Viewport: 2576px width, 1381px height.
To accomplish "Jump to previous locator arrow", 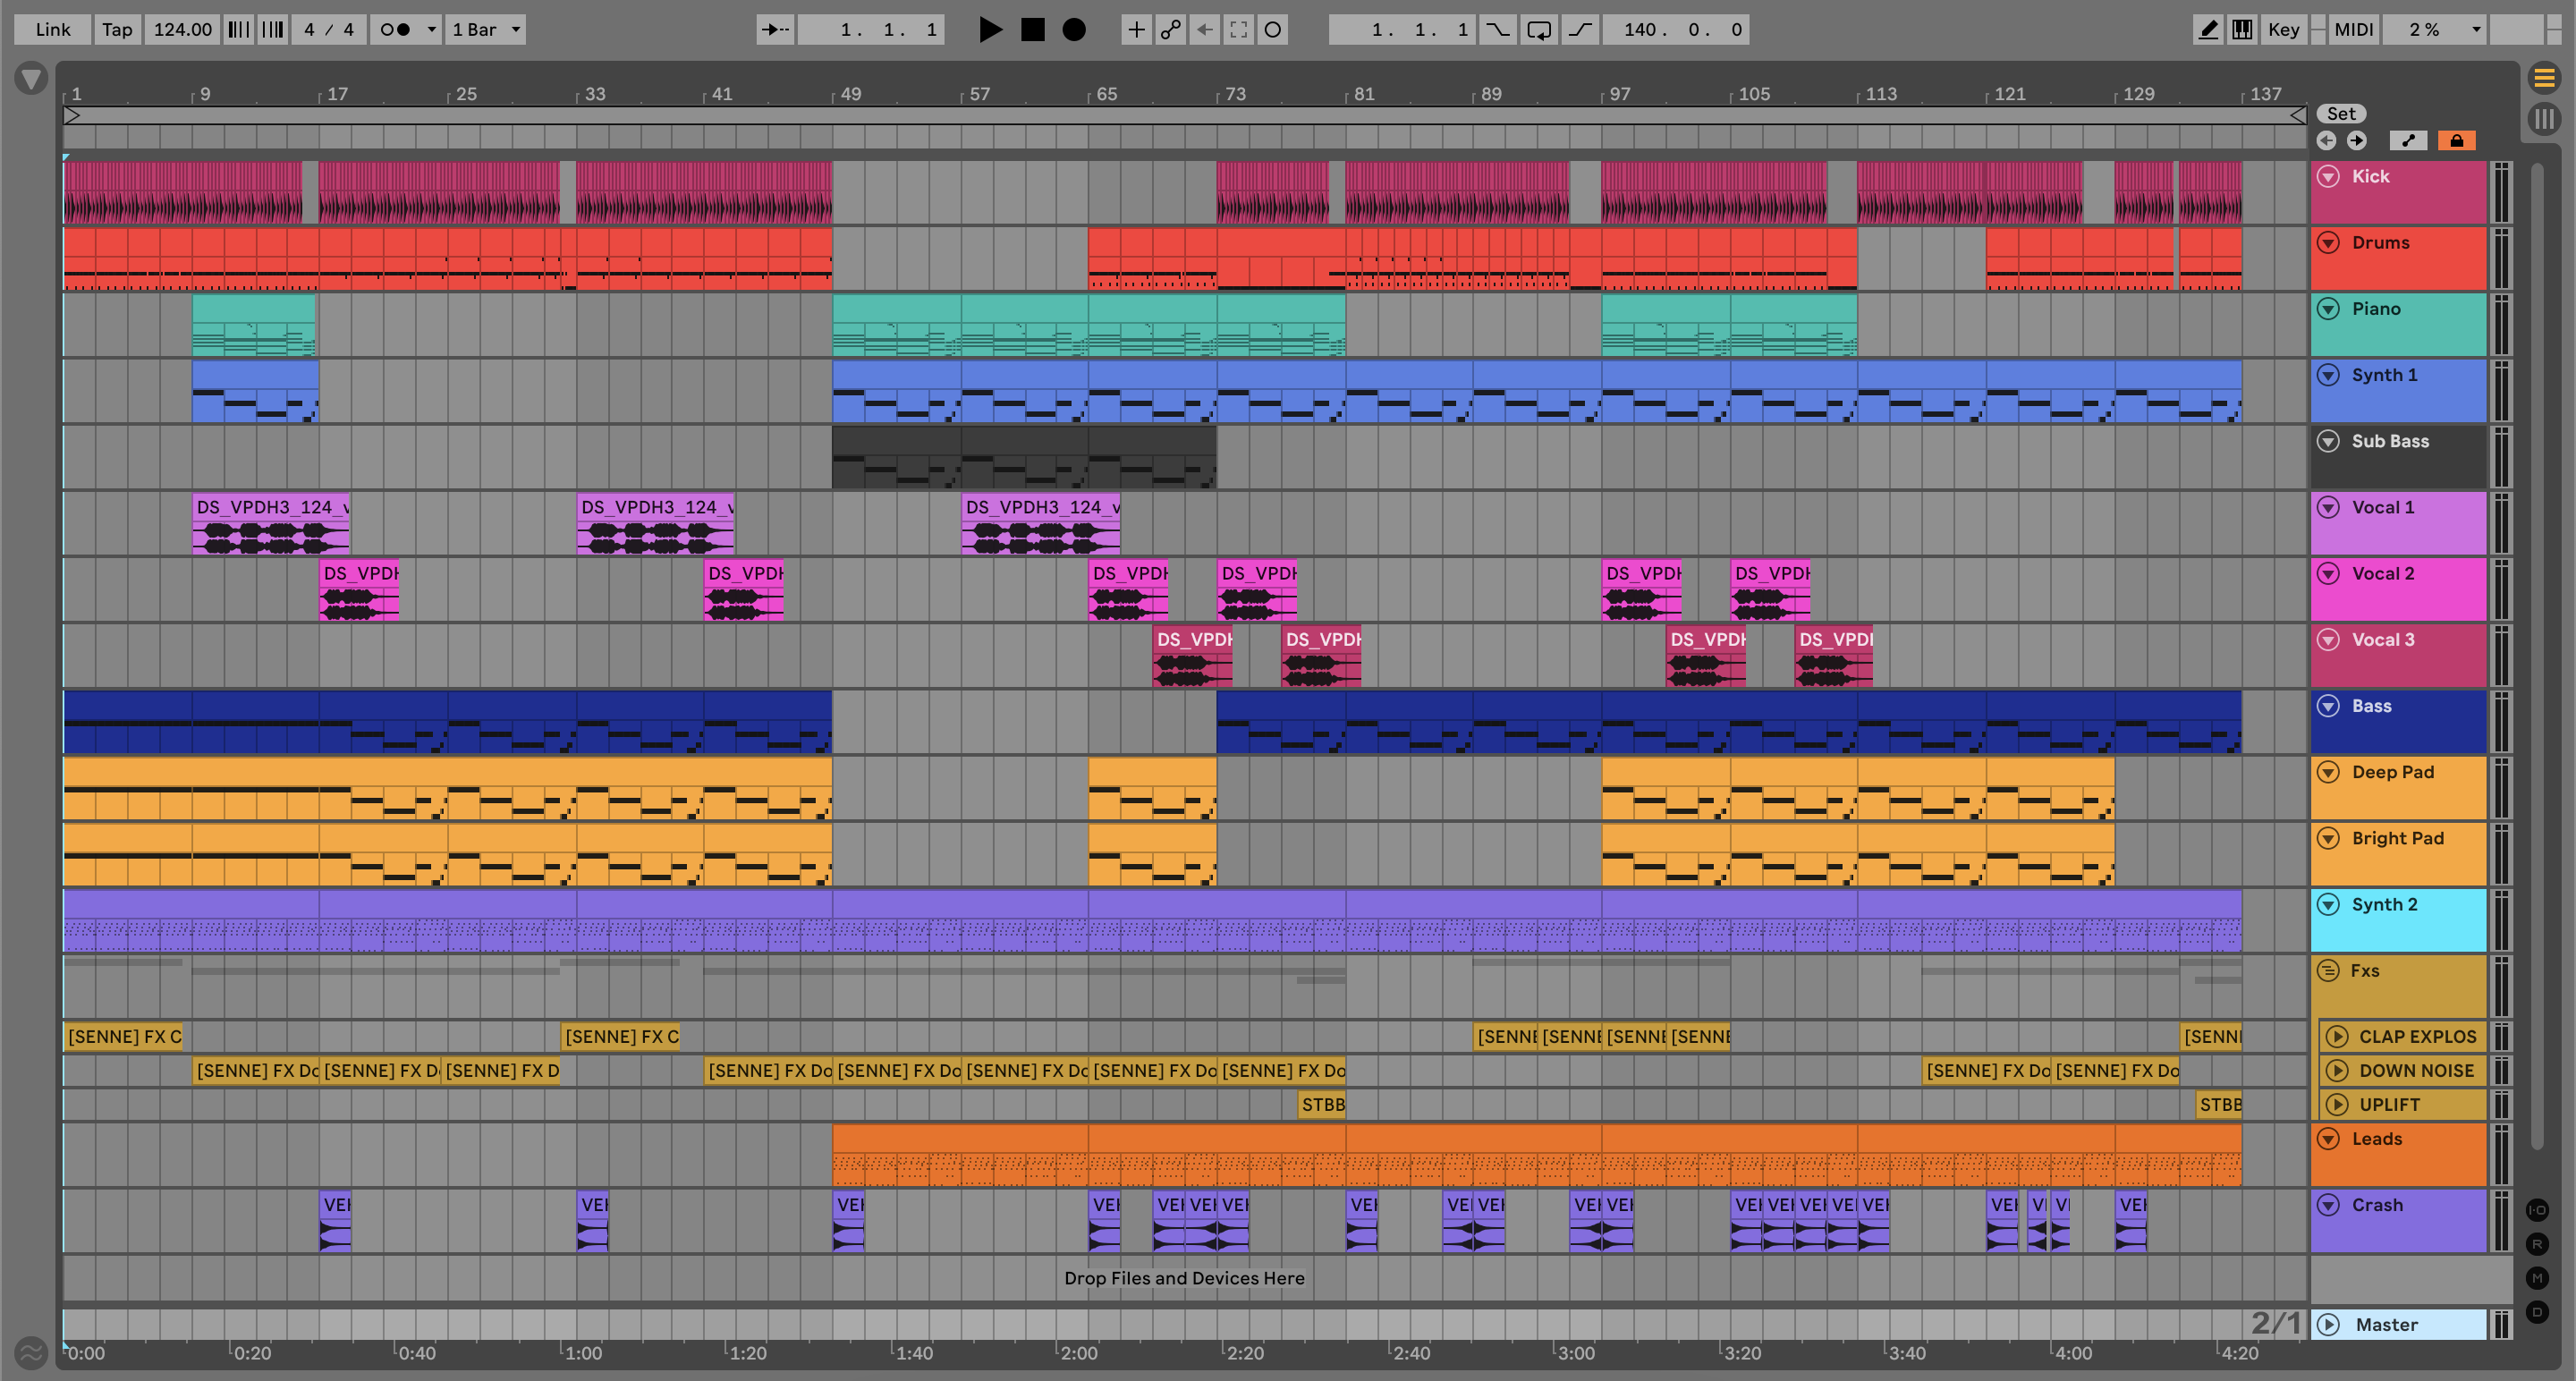I will coord(2326,140).
